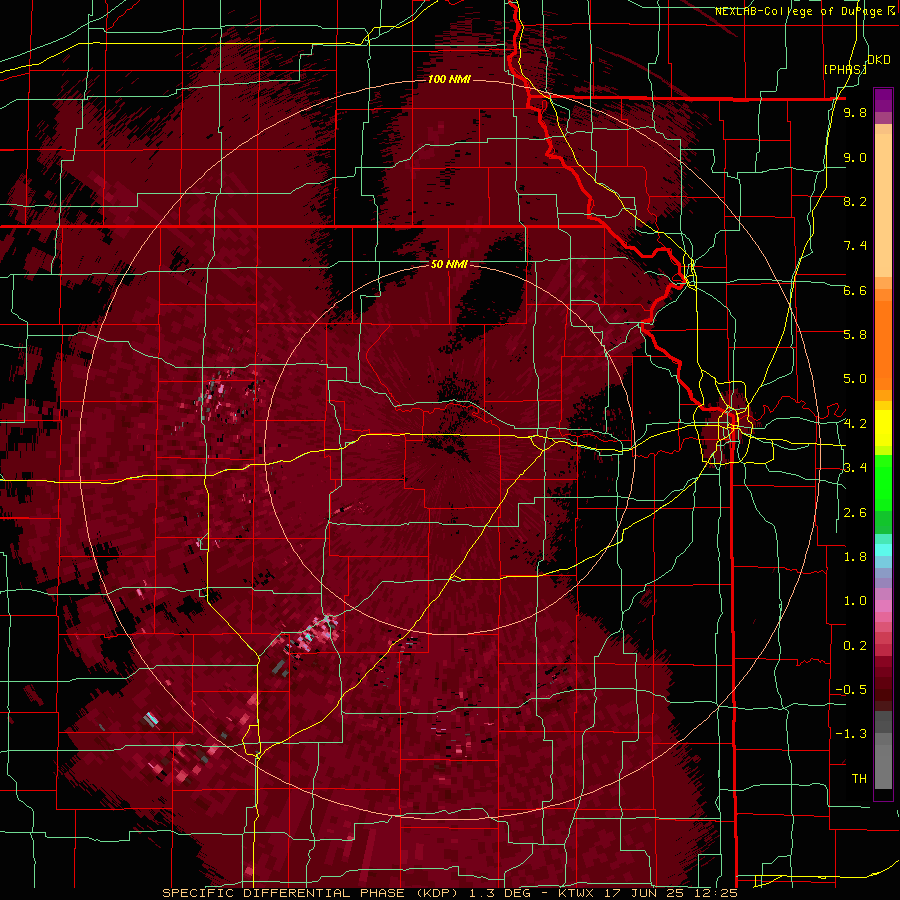The height and width of the screenshot is (900, 900).
Task: Click the cyan segment of the color scale
Action: point(883,549)
